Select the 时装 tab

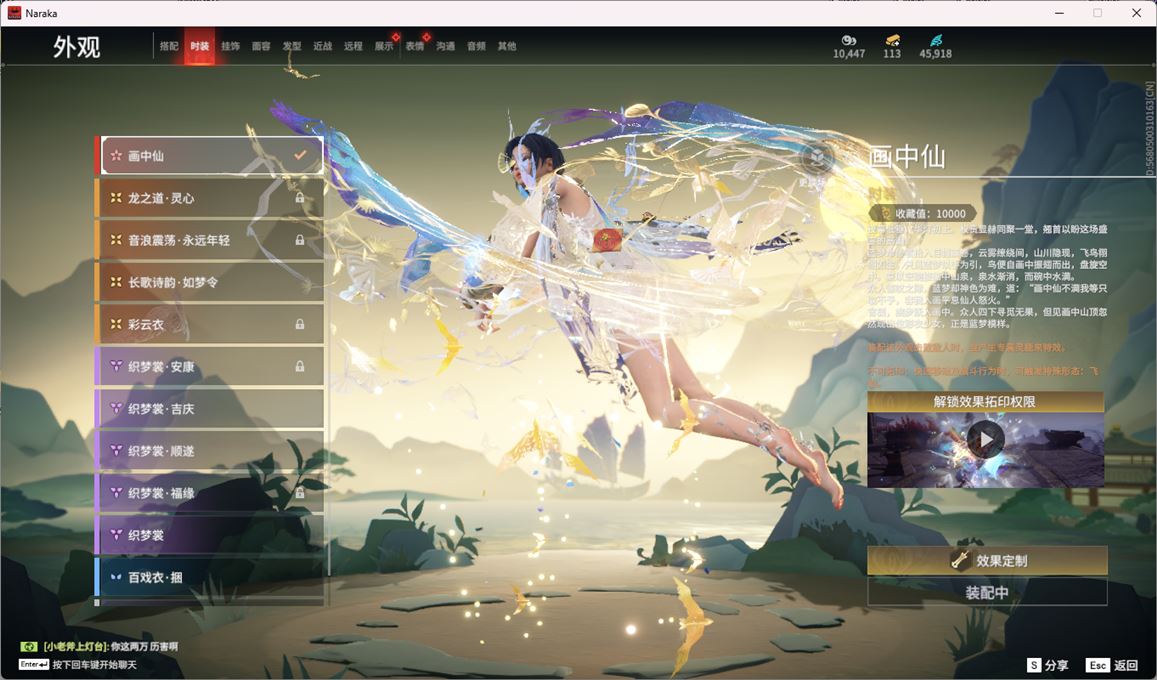199,46
